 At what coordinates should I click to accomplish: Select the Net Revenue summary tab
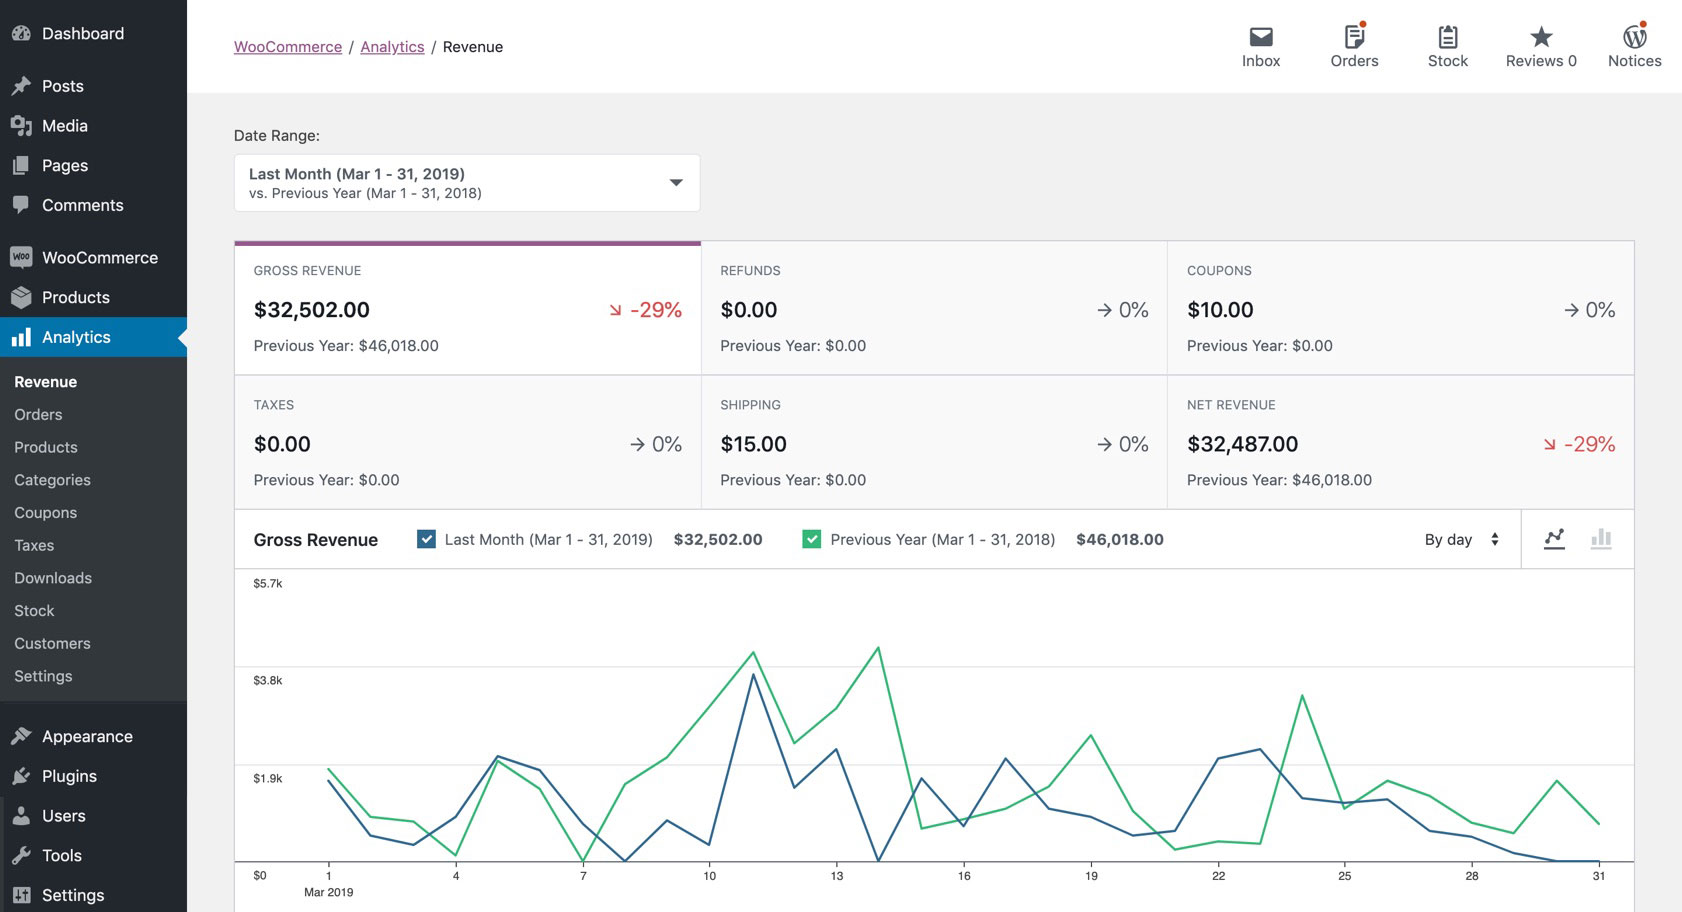(x=1400, y=443)
